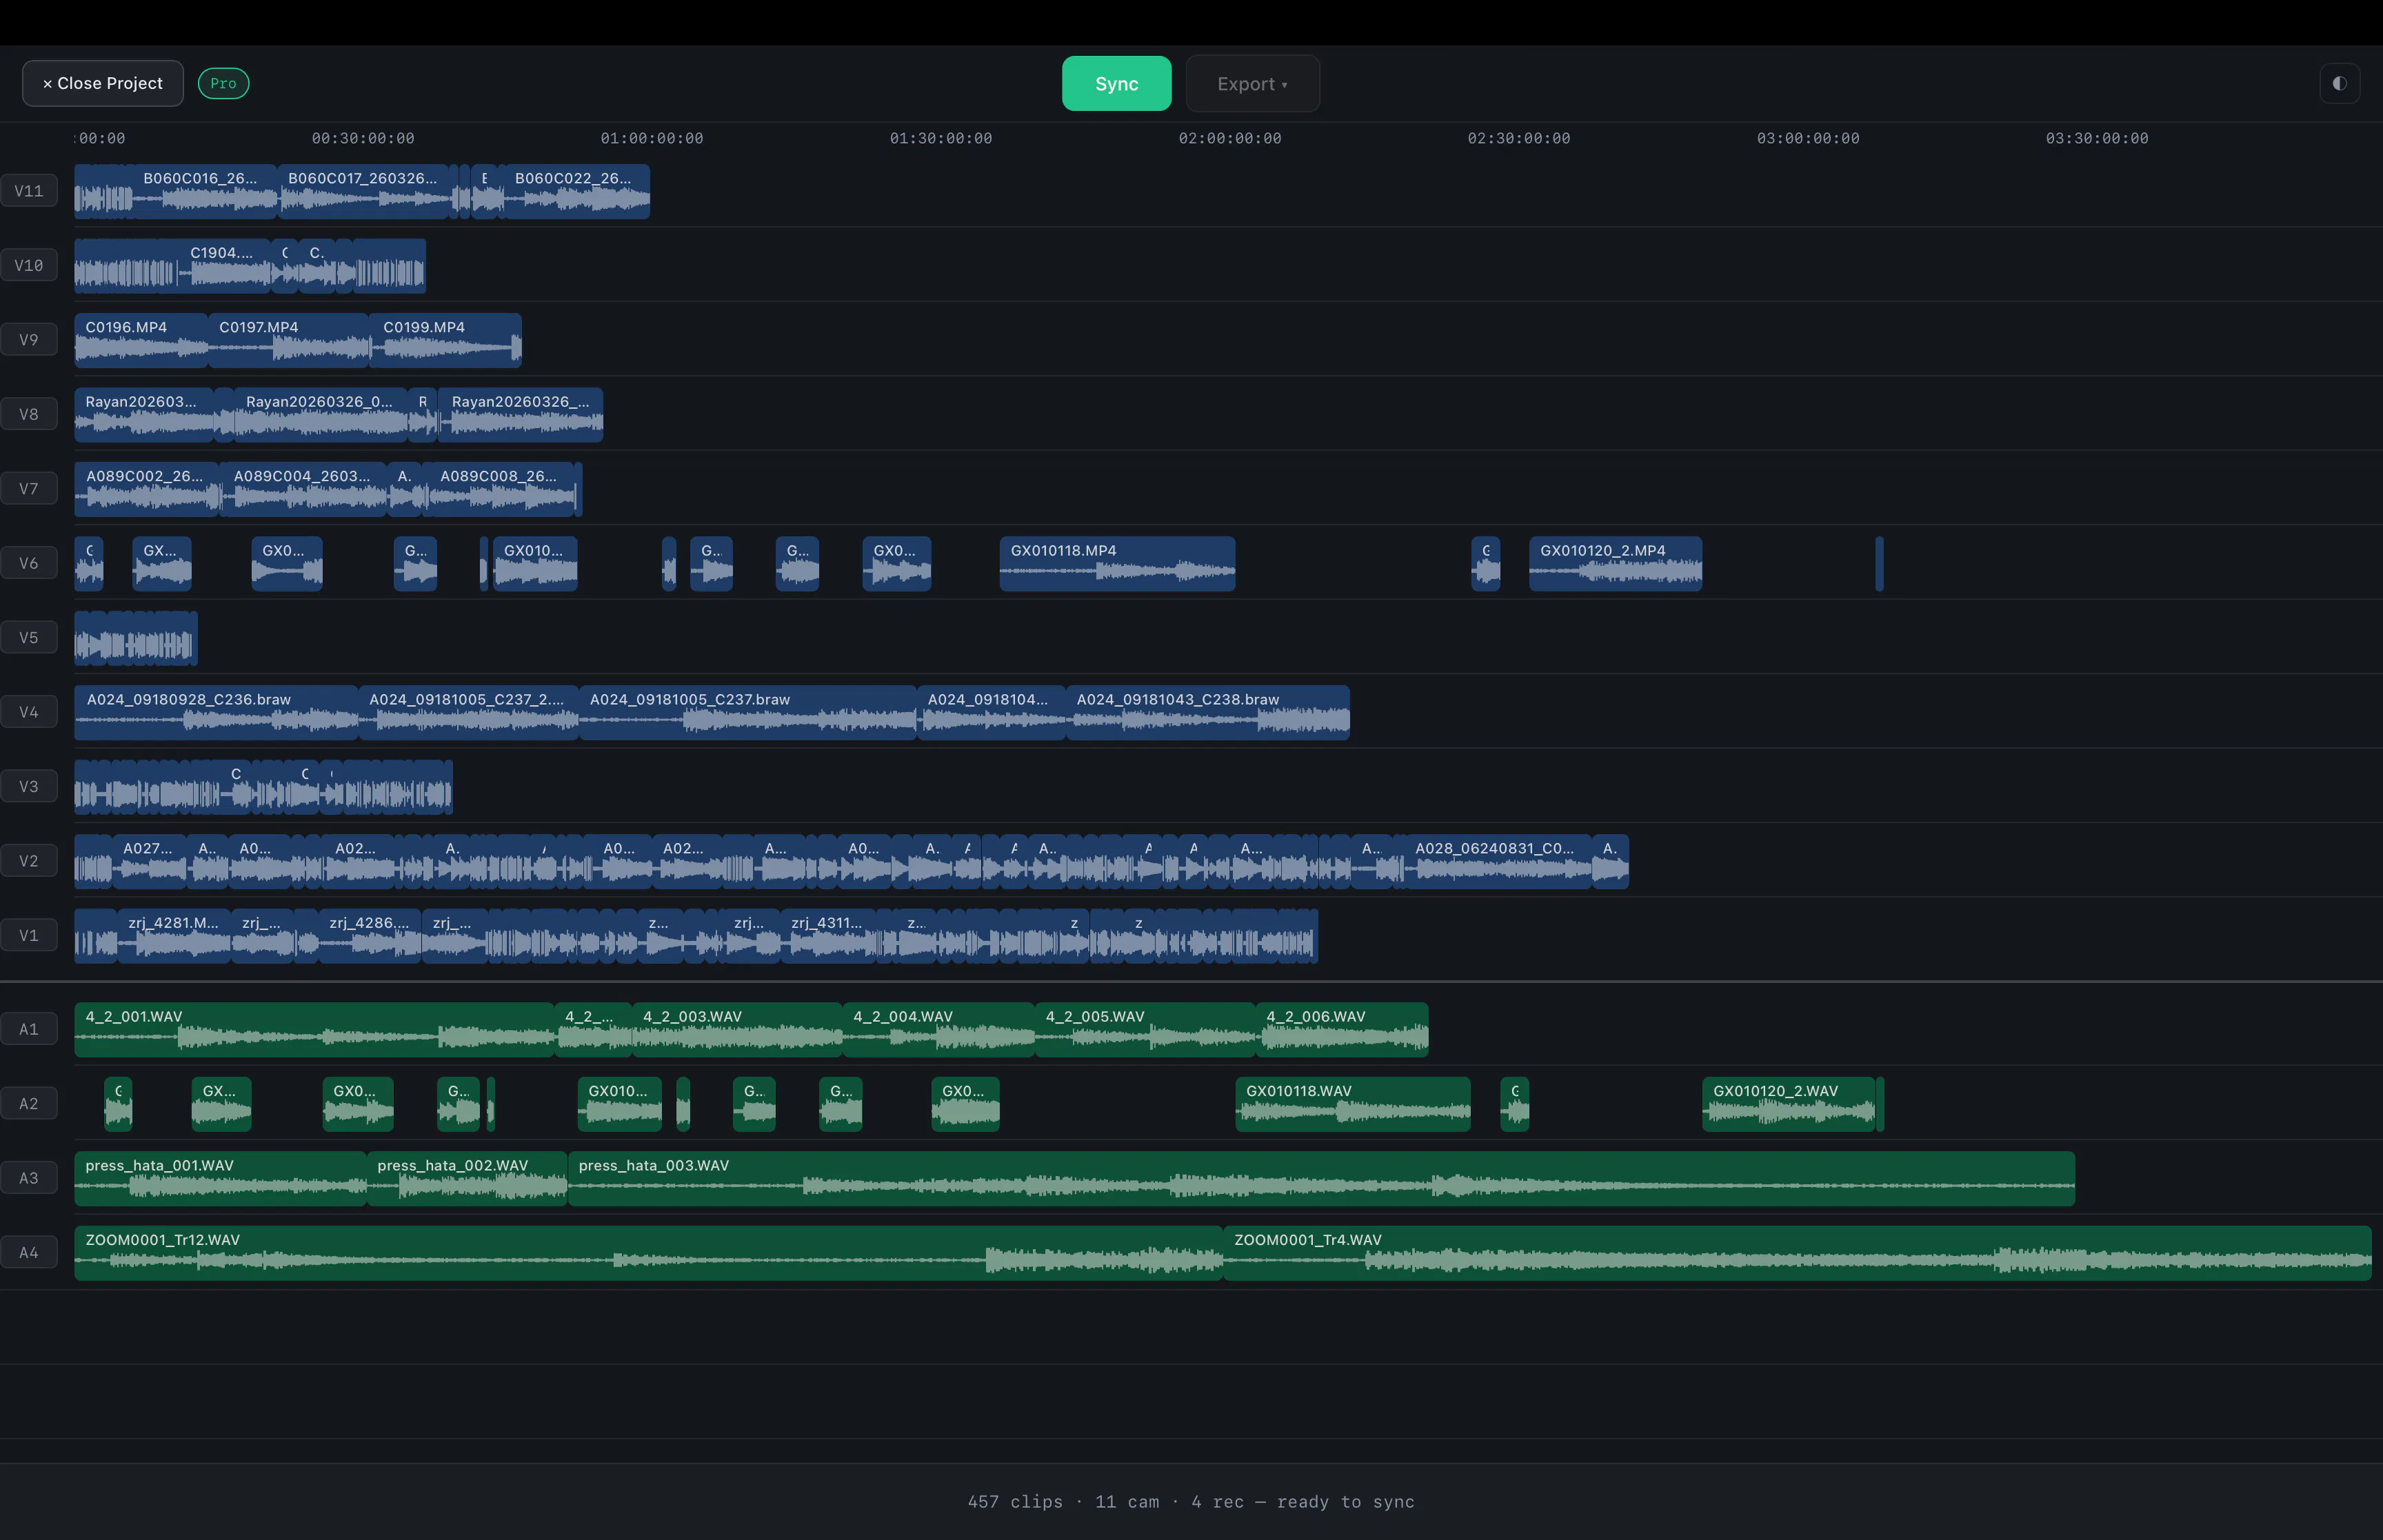Select audio clip ZOOM0001_Tr4.WAV
Screen dimensions: 2383x1540
[x=1797, y=1253]
